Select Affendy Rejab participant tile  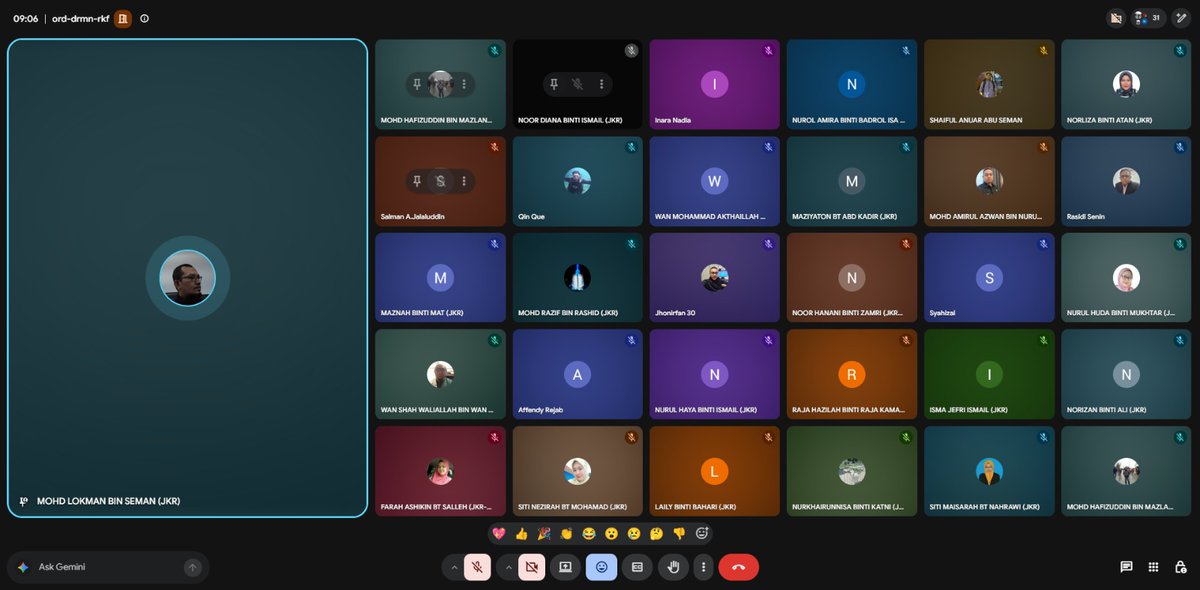577,375
